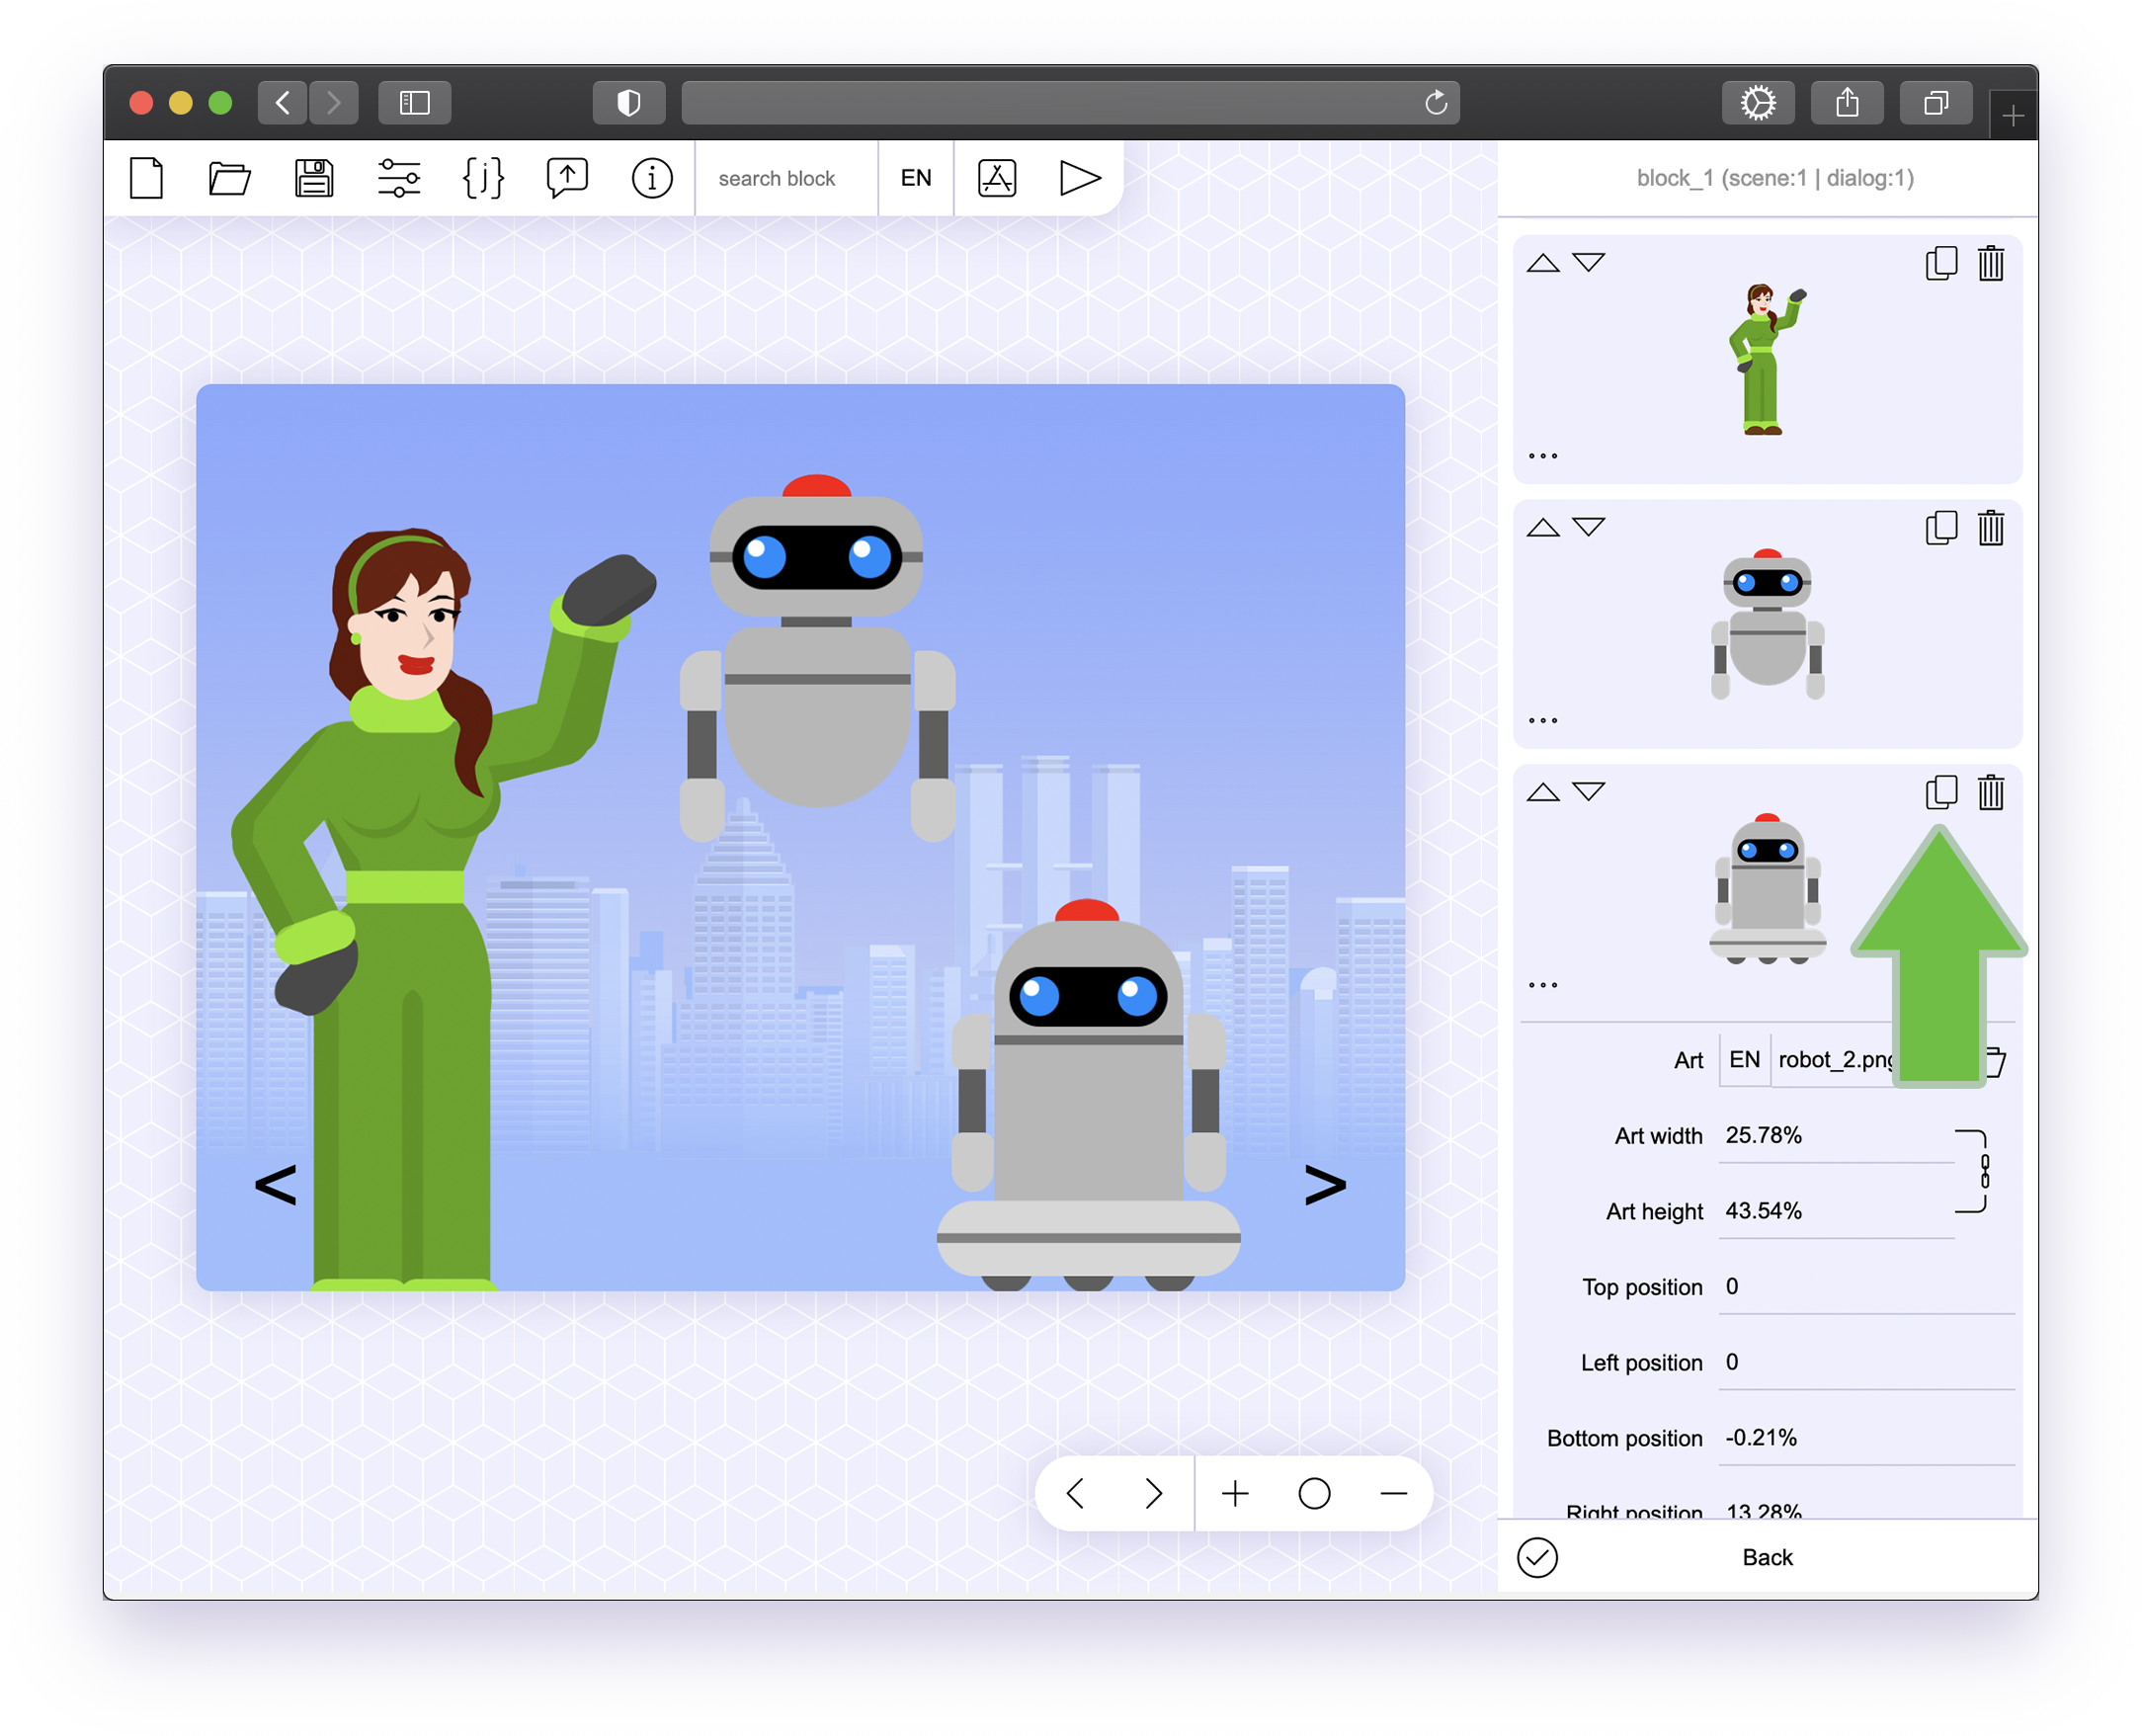This screenshot has width=2142, height=1736.
Task: Delete the wheeled robot layer
Action: [x=1991, y=793]
